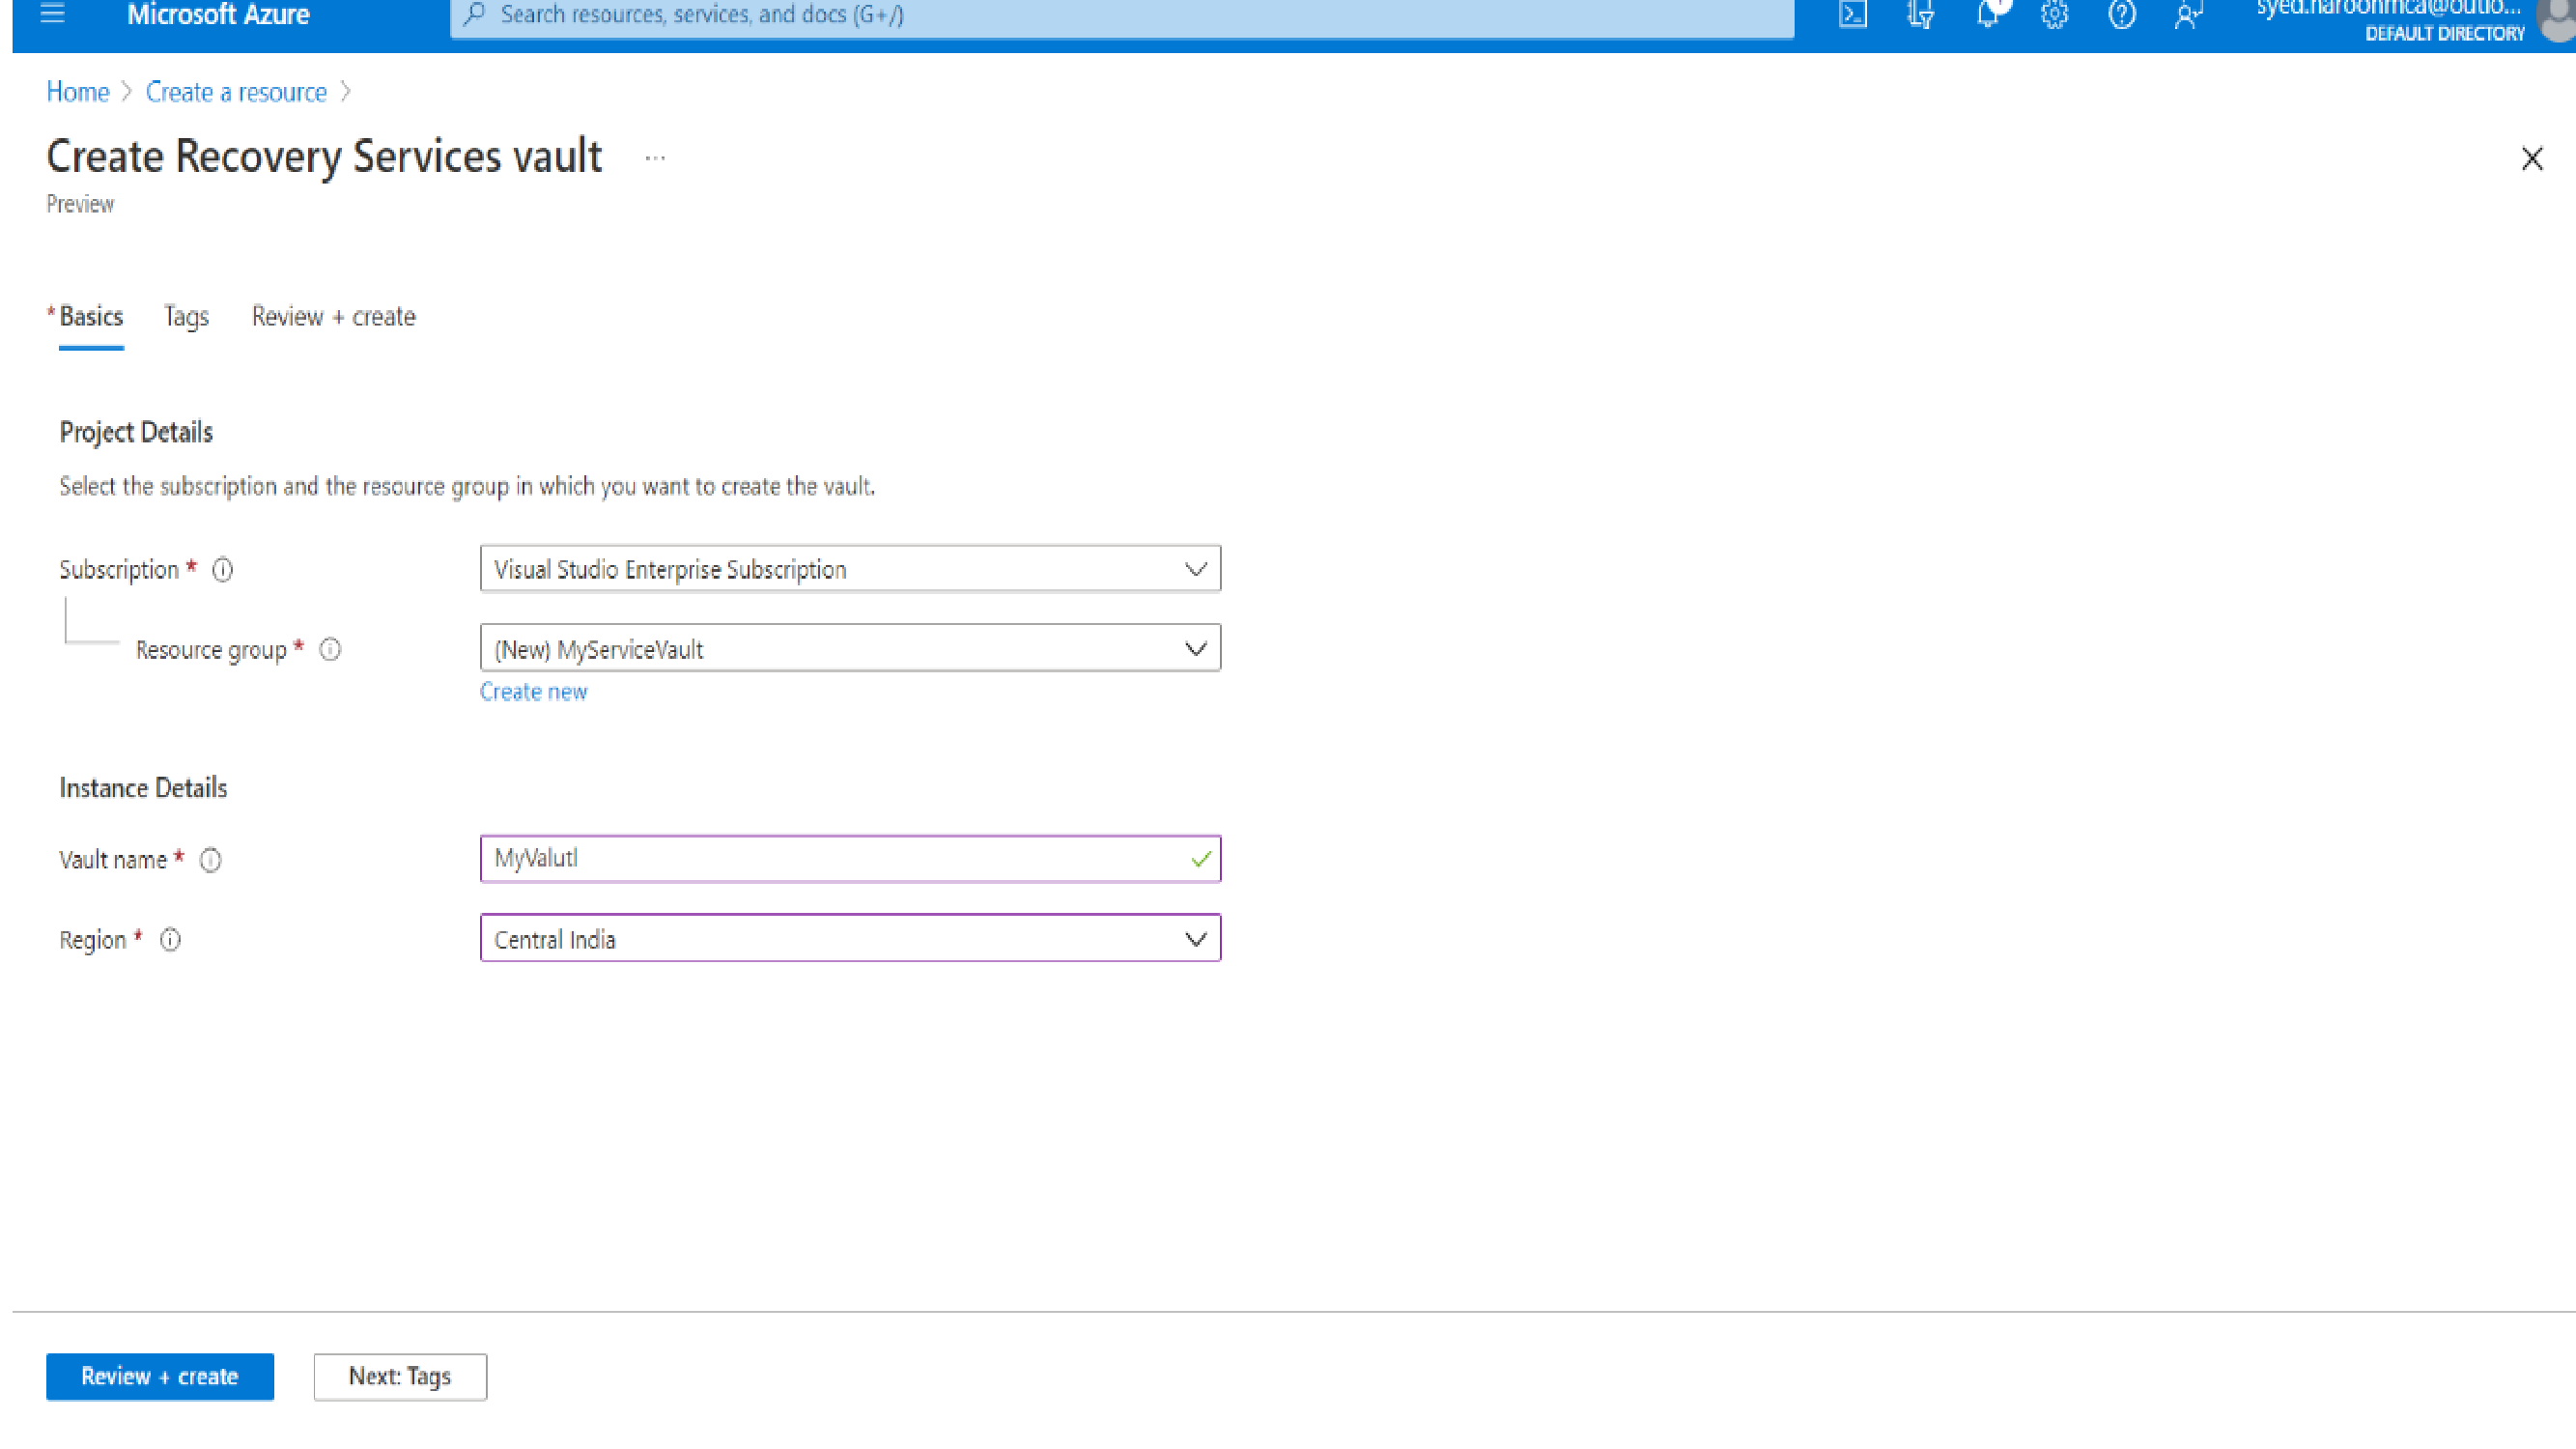Open portal settings gear

[2054, 14]
